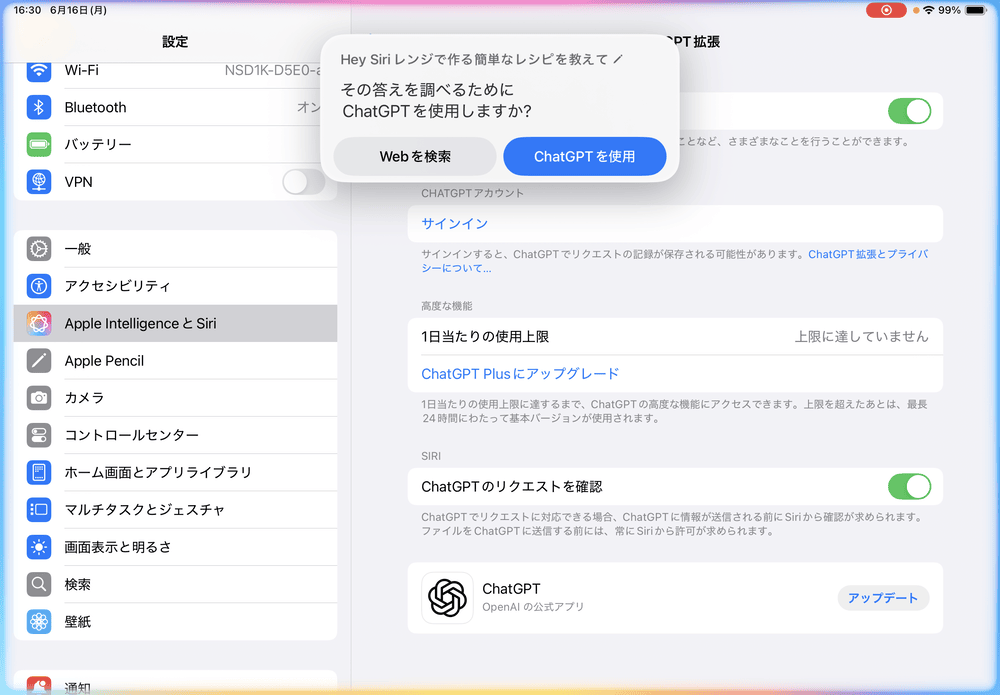
Task: Tap the ChatGPT app logo
Action: 447,598
